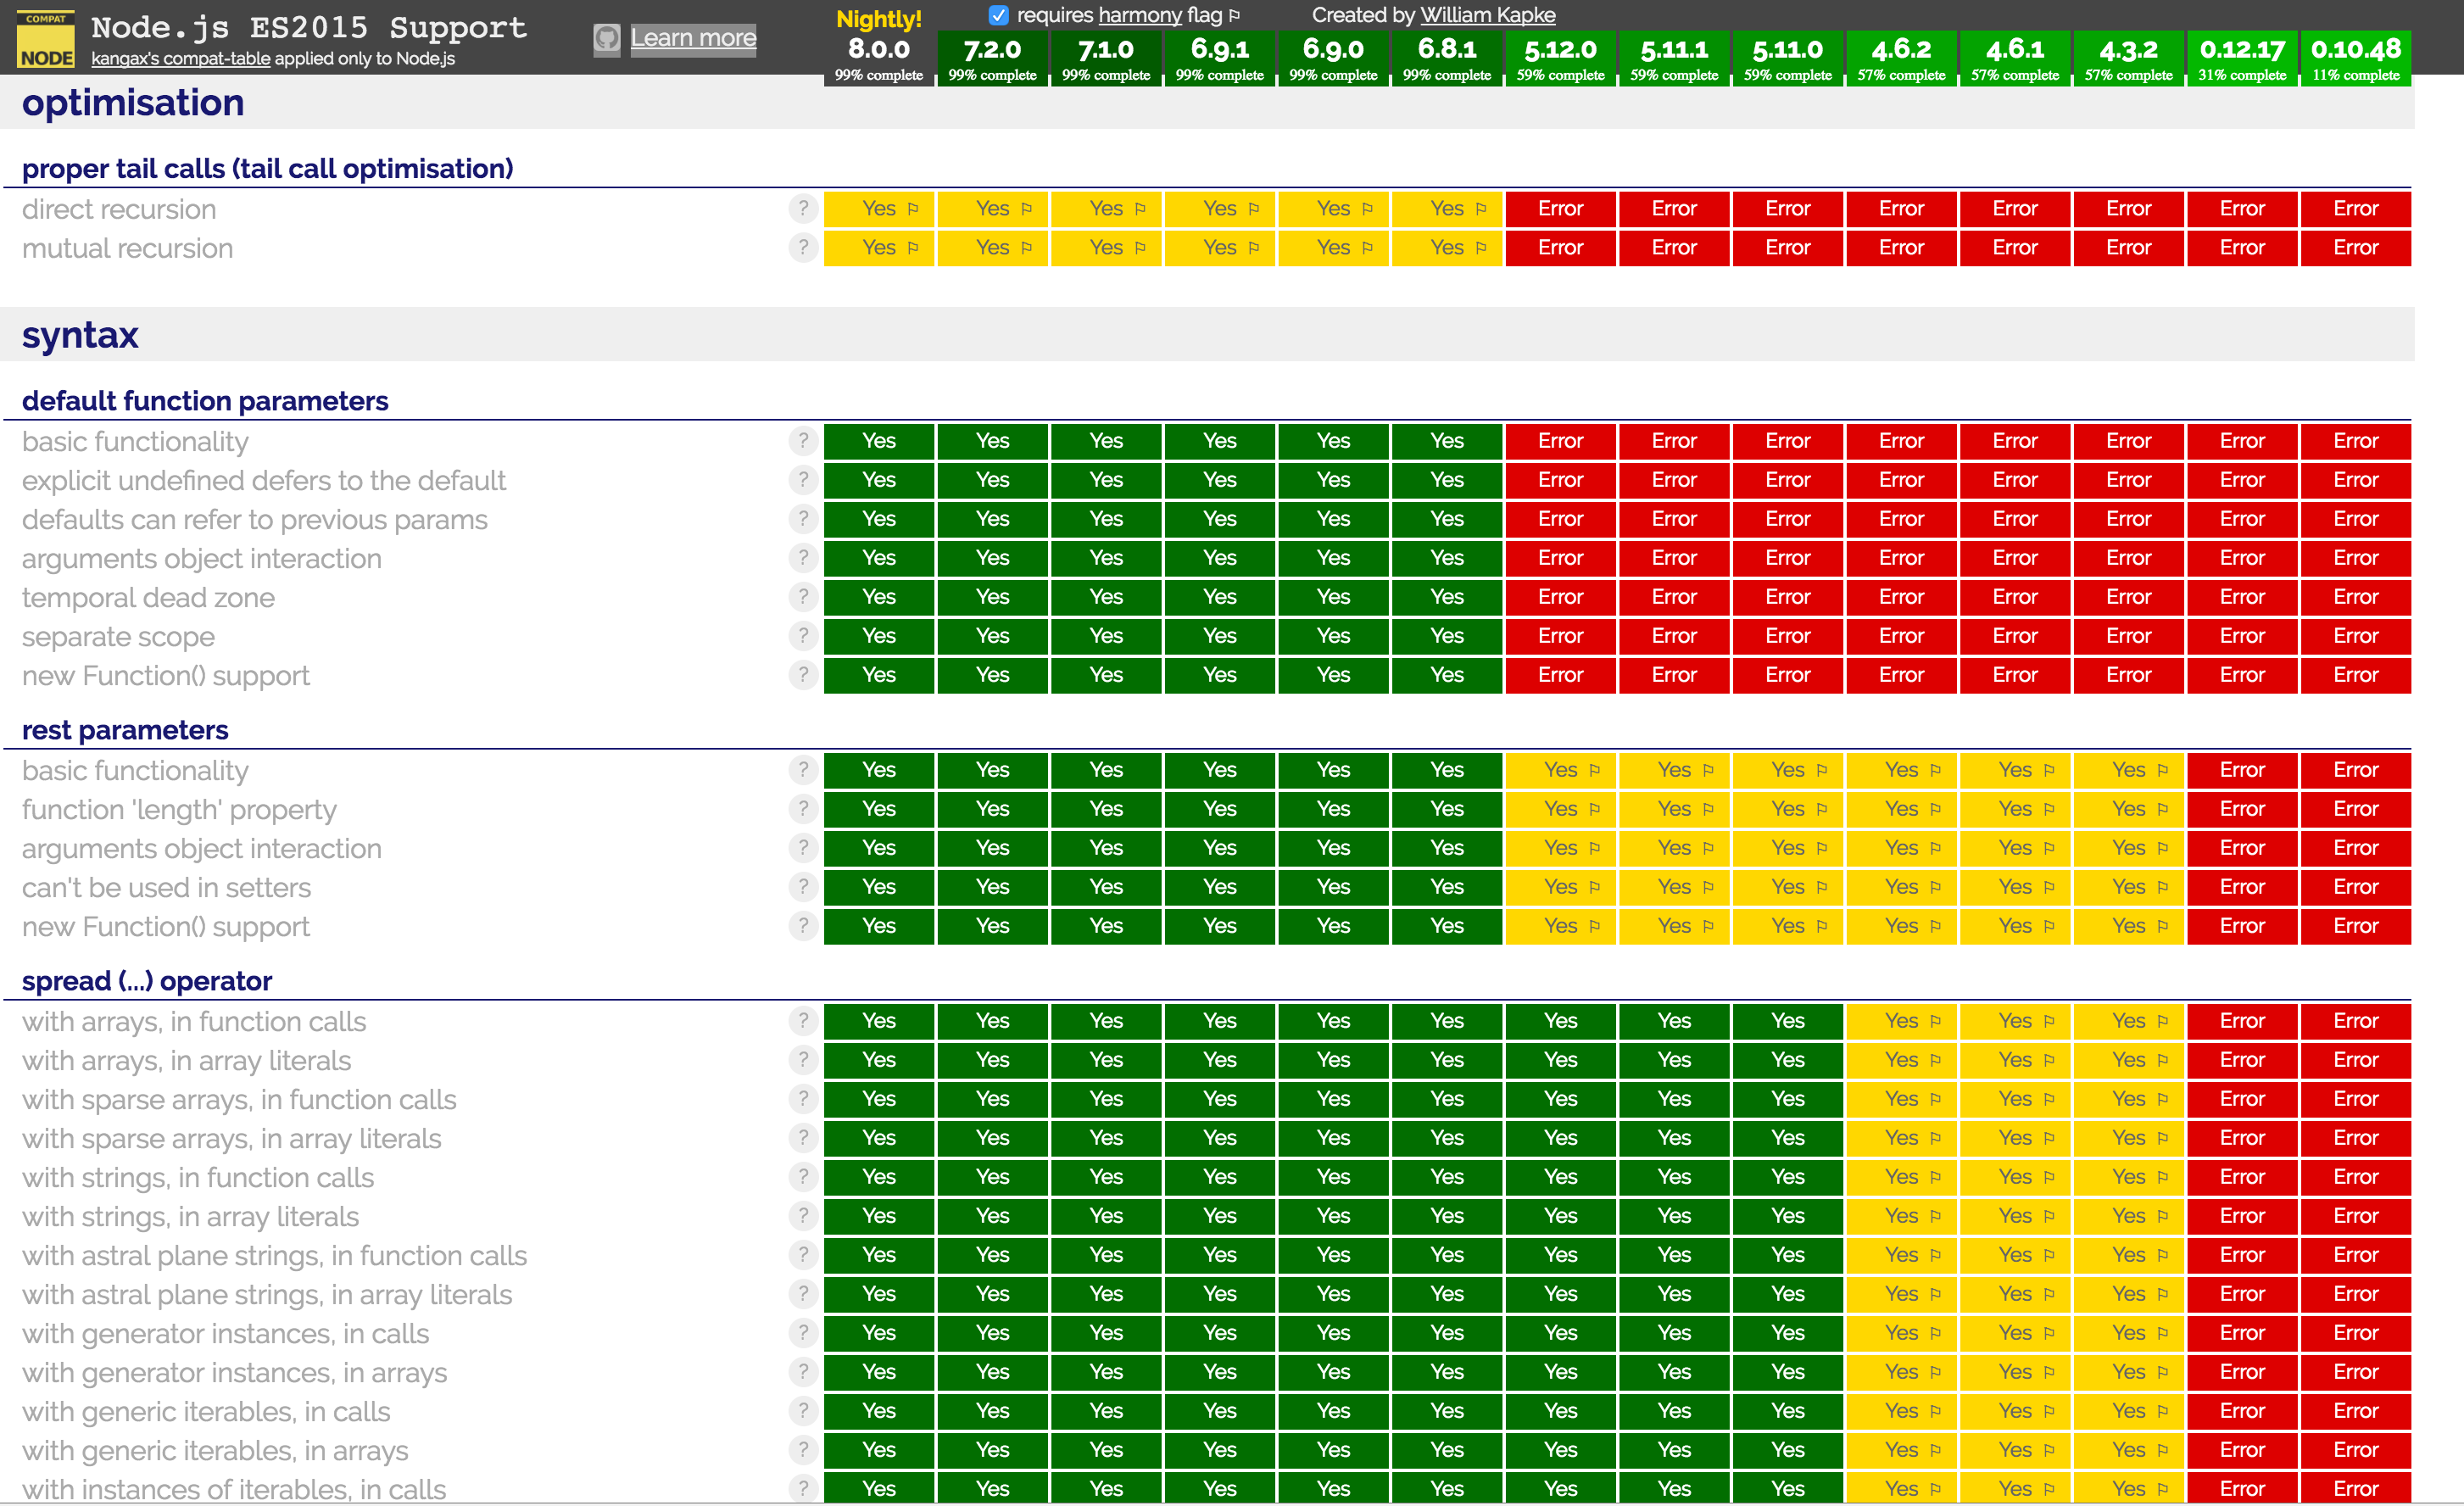This screenshot has width=2464, height=1506.
Task: Click the question mark icon for direct recursion
Action: coord(803,208)
